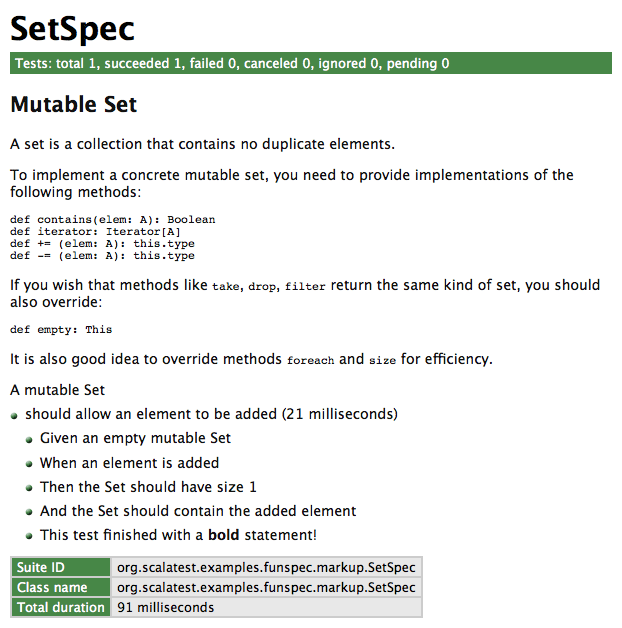
Task: Click the 'SetSpec' page title
Action: point(72,28)
